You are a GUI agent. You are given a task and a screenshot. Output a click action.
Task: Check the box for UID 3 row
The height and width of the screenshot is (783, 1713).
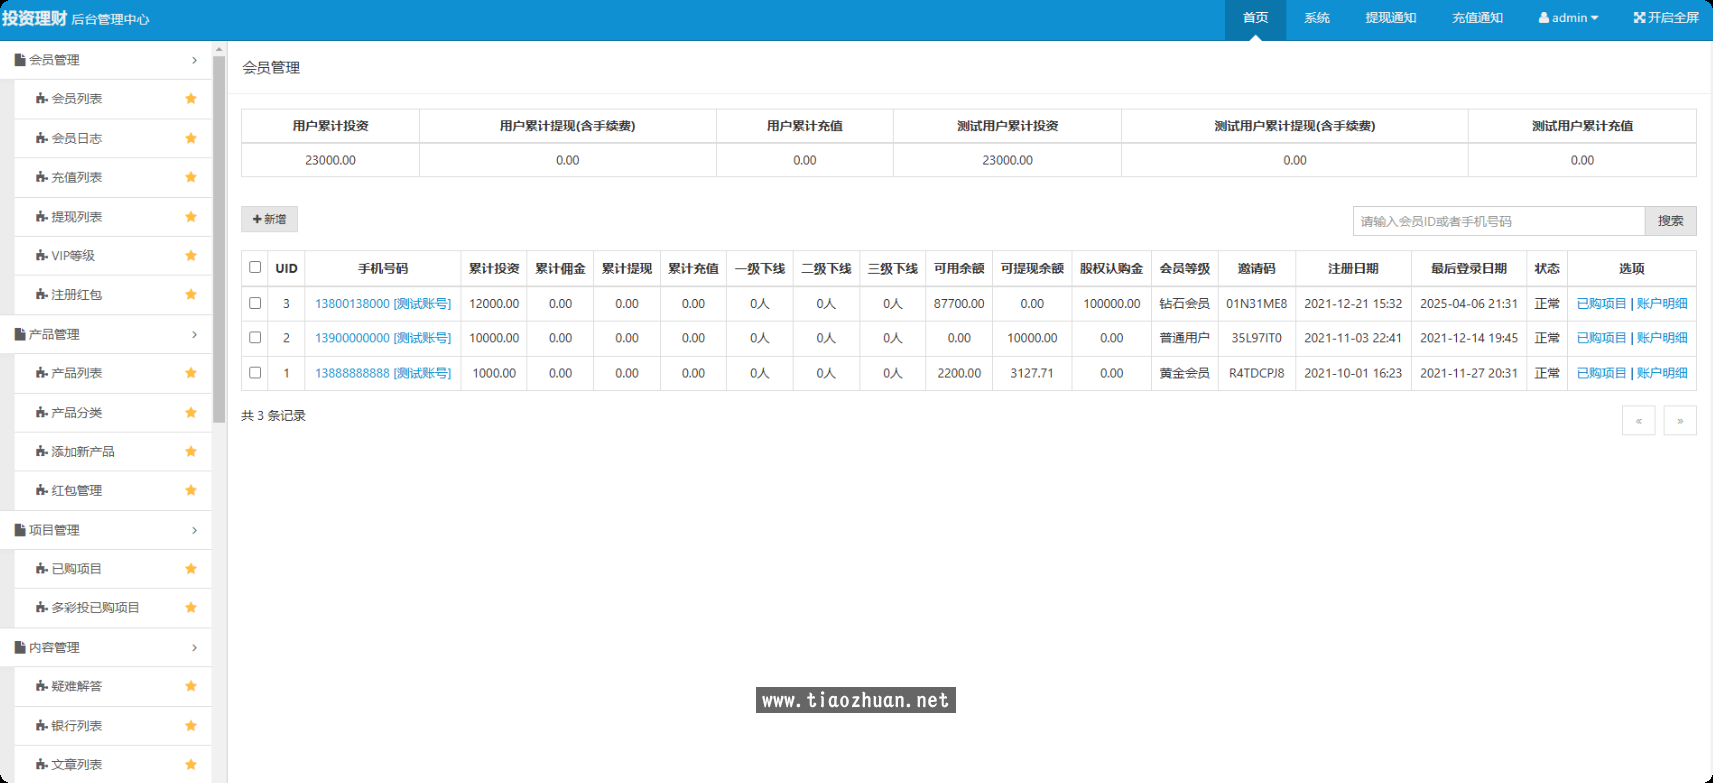pyautogui.click(x=255, y=303)
